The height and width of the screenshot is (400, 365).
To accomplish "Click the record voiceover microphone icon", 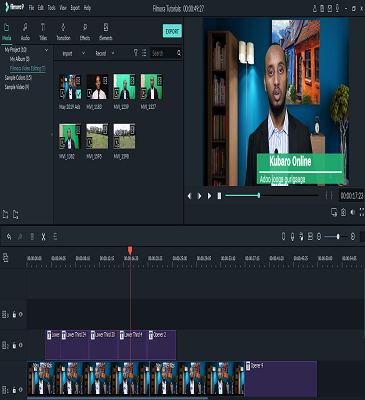I will click(x=292, y=237).
